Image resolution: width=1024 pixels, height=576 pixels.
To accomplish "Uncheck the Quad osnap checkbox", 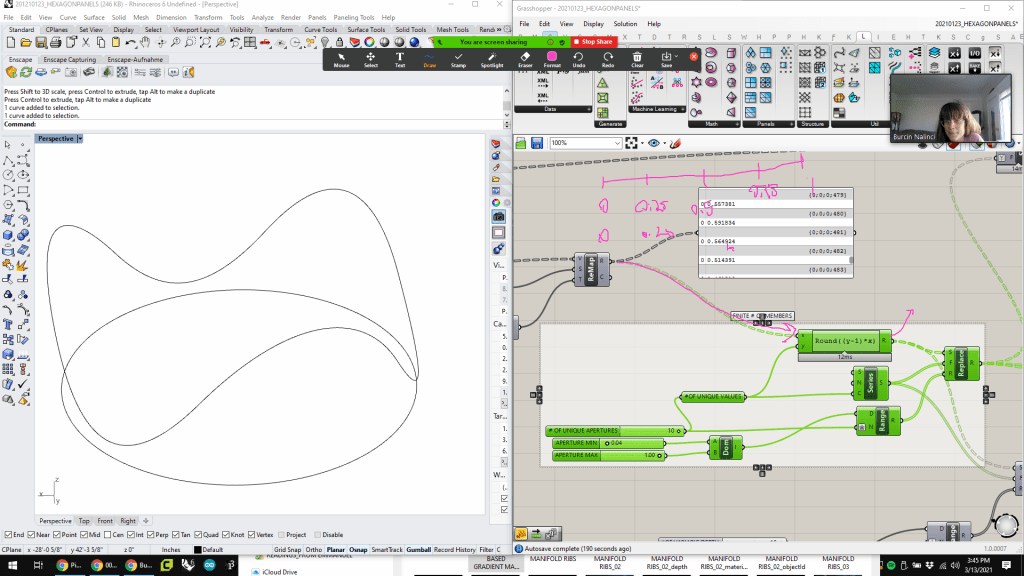I will coord(199,535).
